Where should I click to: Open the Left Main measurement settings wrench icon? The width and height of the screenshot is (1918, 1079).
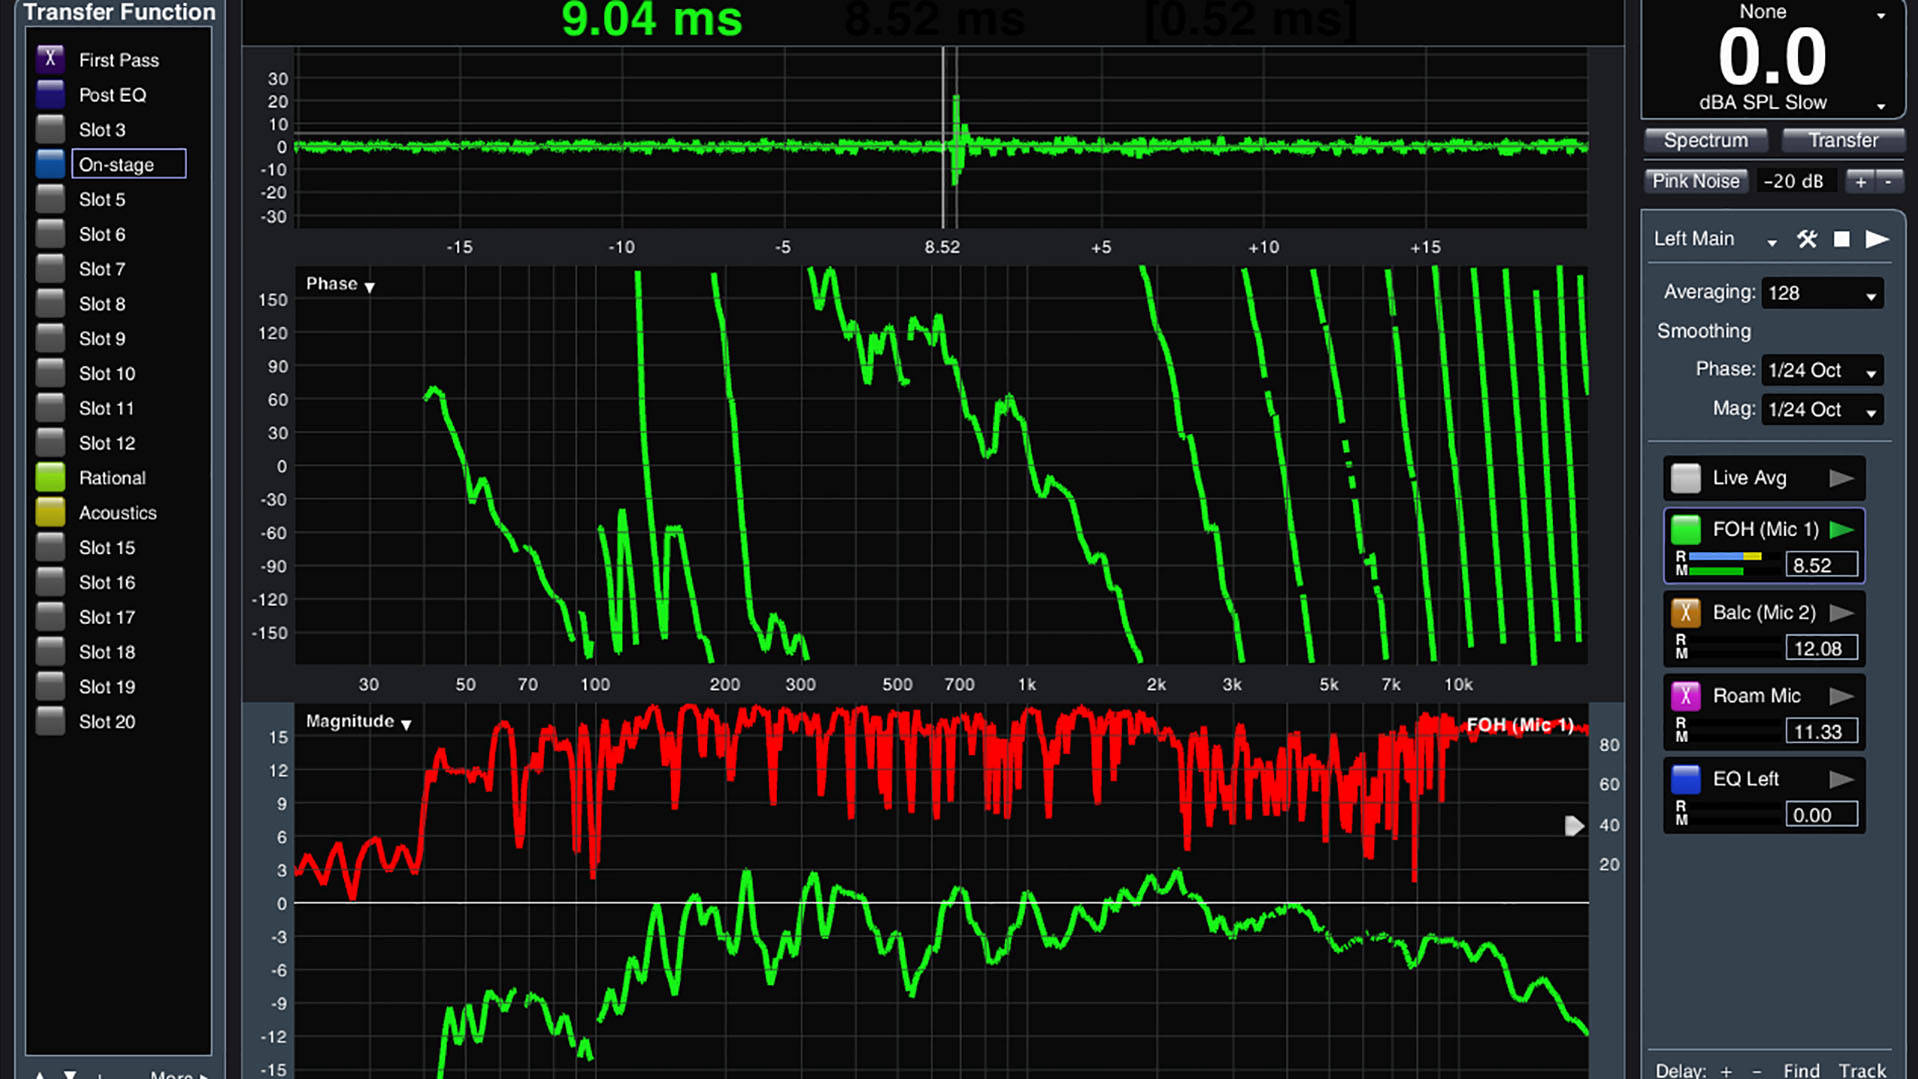pyautogui.click(x=1806, y=239)
